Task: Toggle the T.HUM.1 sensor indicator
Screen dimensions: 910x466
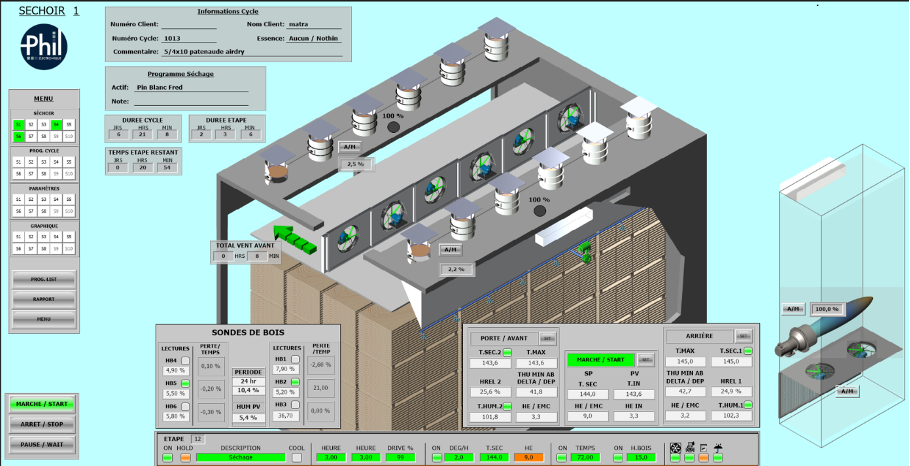Action: tap(748, 404)
